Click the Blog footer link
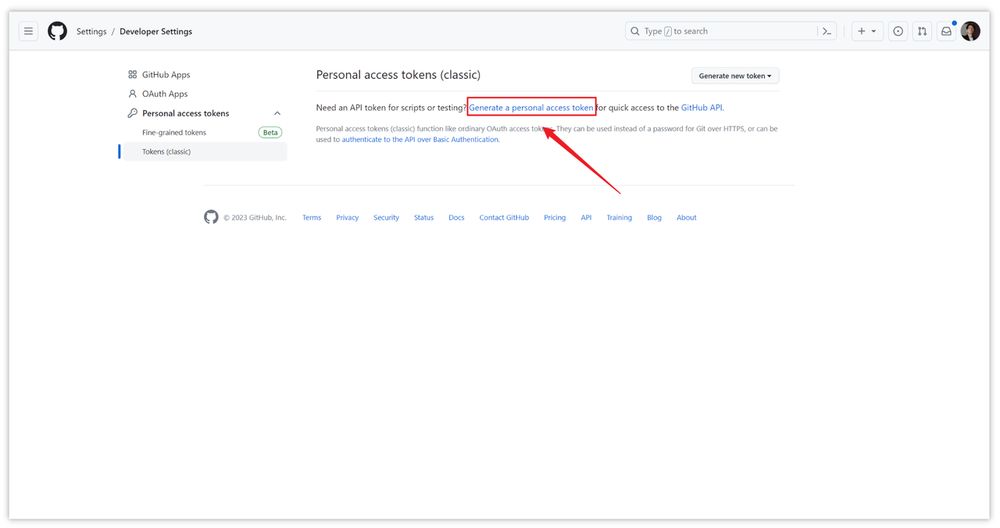Image resolution: width=1000 pixels, height=528 pixels. 654,217
